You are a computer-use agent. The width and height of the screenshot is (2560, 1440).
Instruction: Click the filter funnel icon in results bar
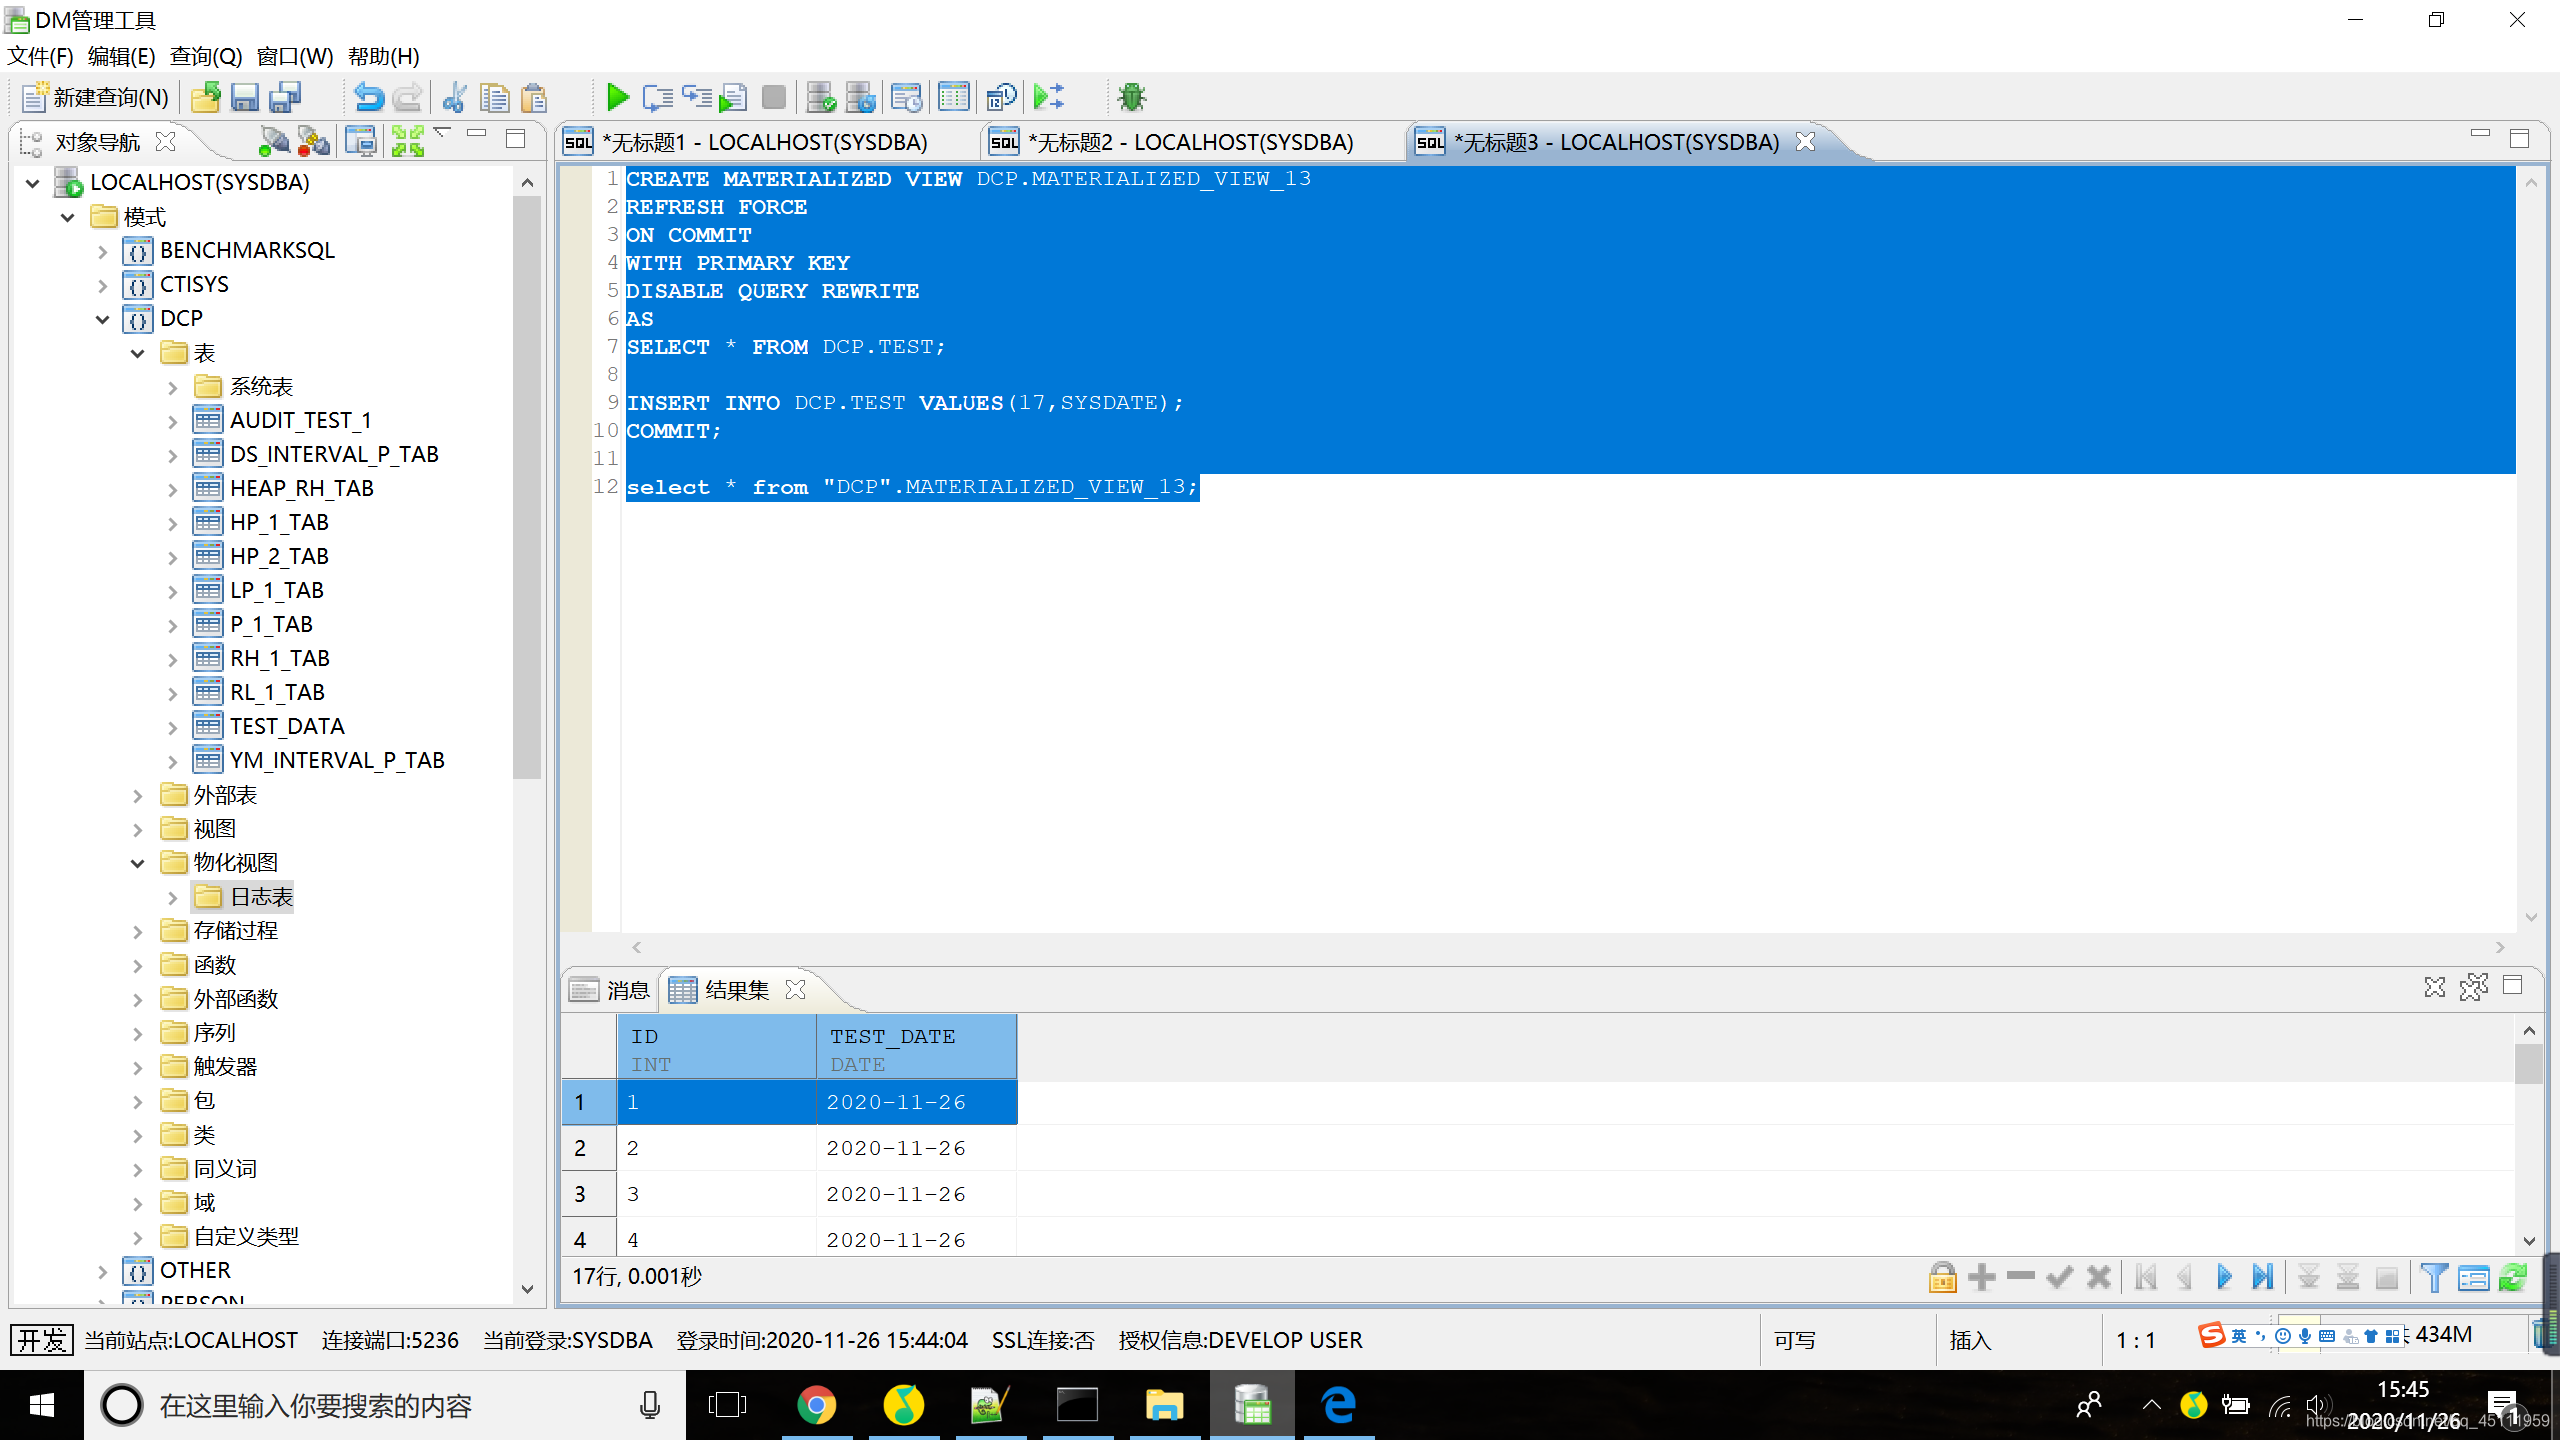[x=2434, y=1277]
